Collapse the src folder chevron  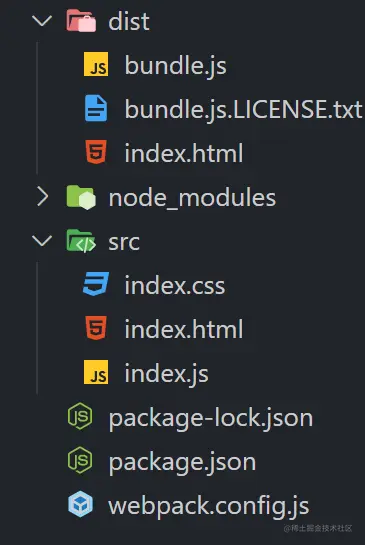[42, 241]
